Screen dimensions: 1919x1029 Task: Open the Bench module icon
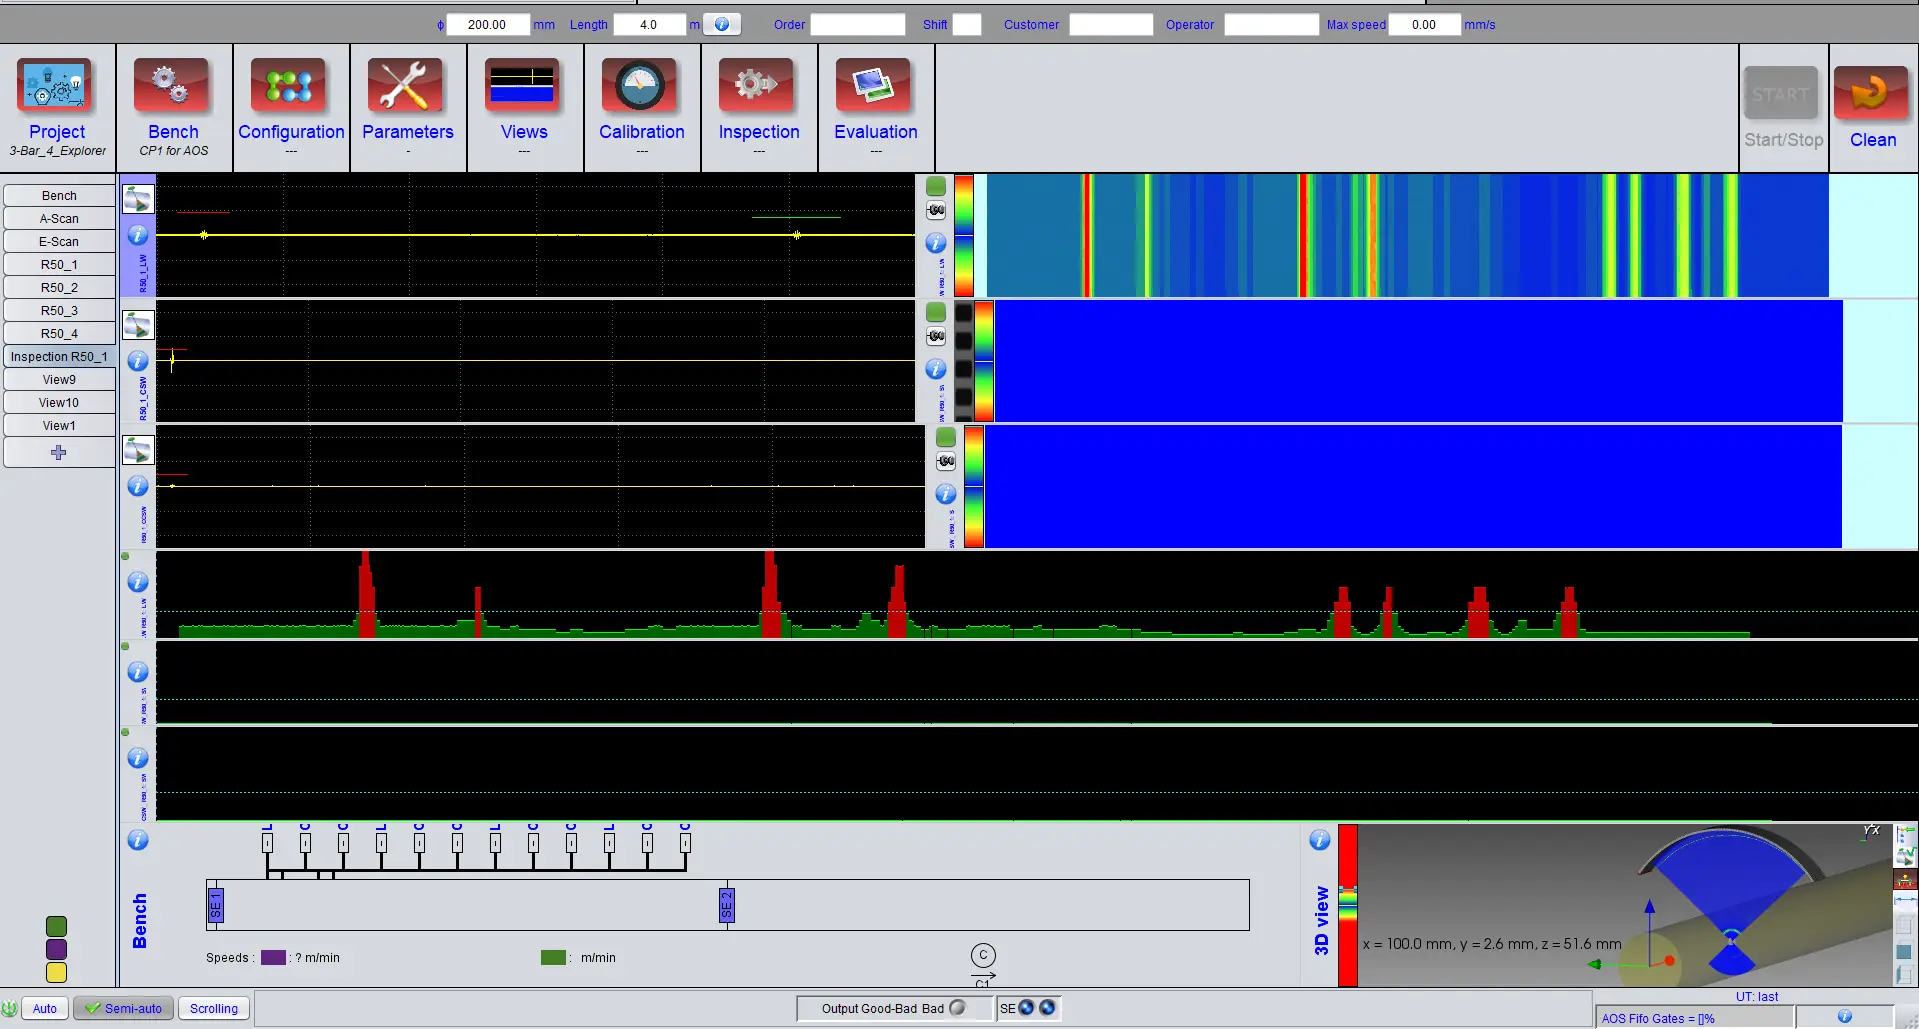pyautogui.click(x=173, y=87)
